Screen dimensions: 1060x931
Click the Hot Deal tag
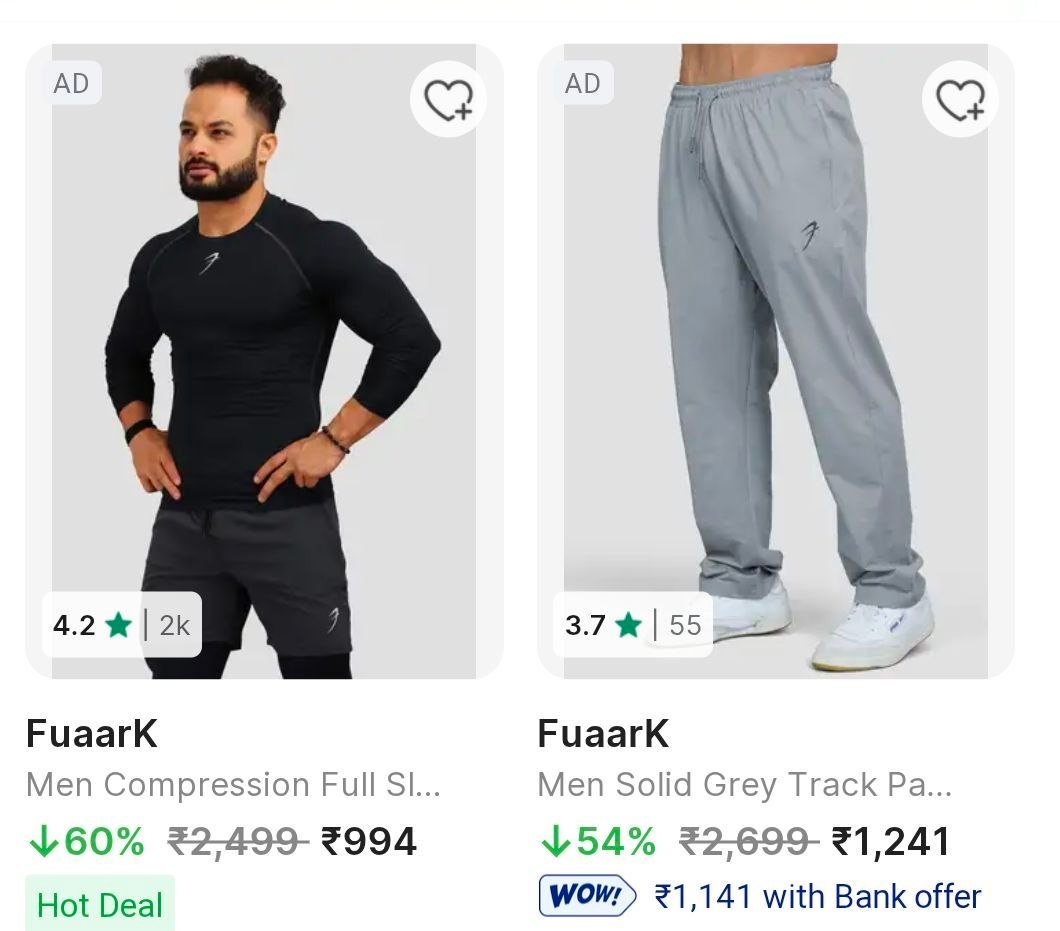tap(99, 905)
